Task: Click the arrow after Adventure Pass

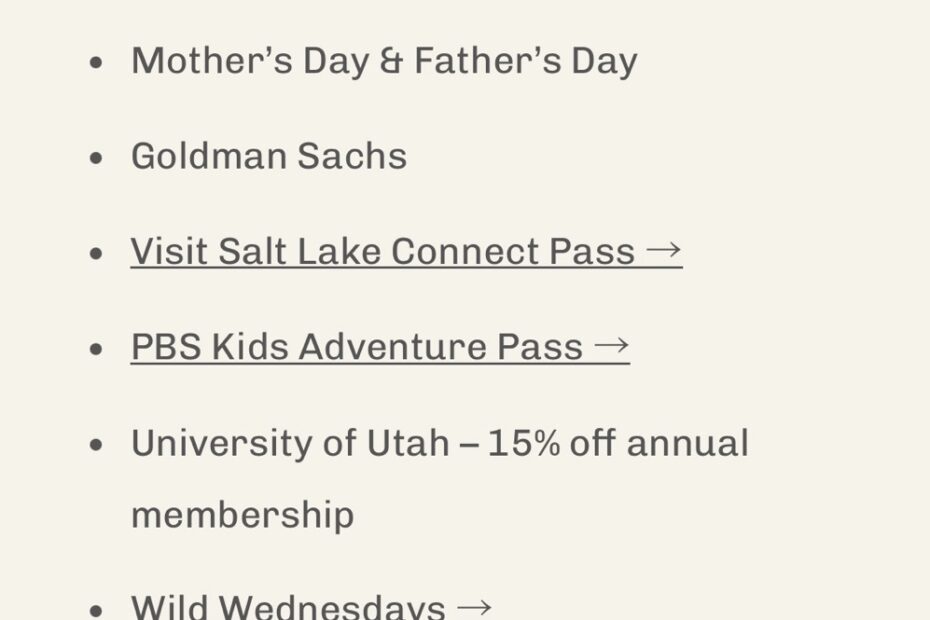Action: point(611,347)
